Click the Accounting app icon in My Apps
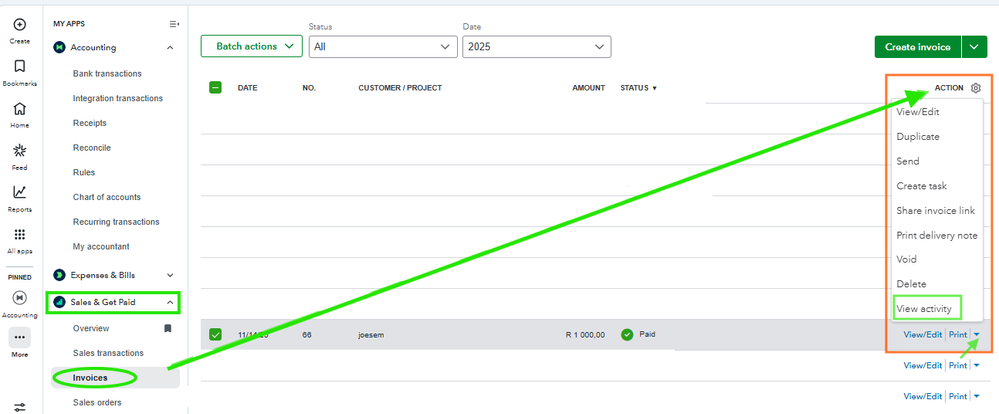The height and width of the screenshot is (414, 999). [59, 47]
